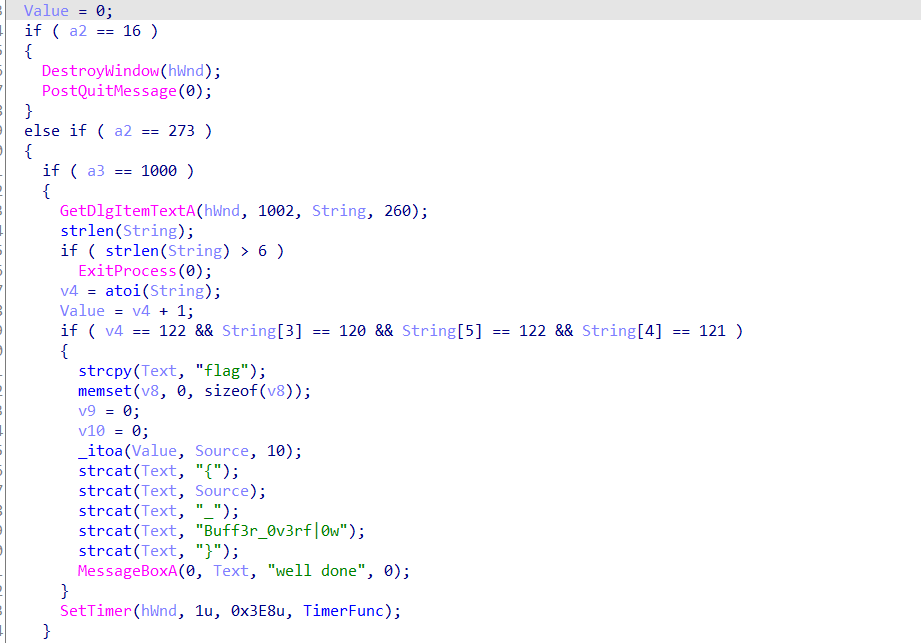The image size is (921, 643).
Task: Click v4 in the atoi assignment line
Action: pyautogui.click(x=69, y=291)
